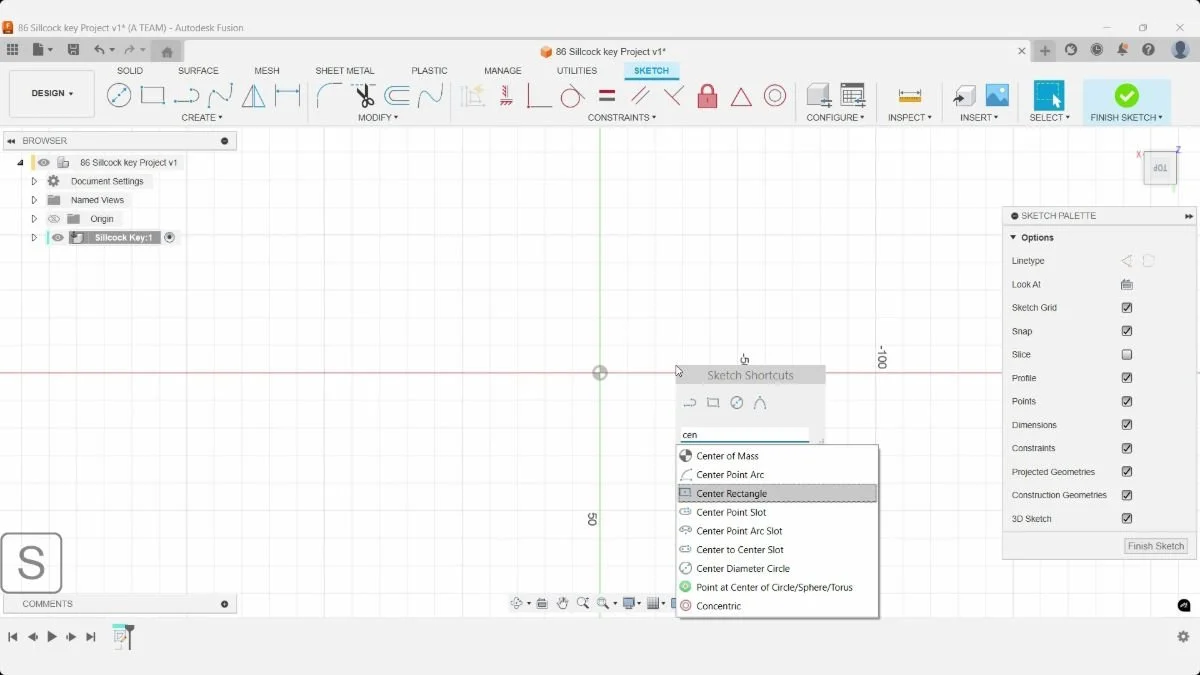Viewport: 1200px width, 675px height.
Task: Apply the Parallel constraint
Action: (640, 96)
